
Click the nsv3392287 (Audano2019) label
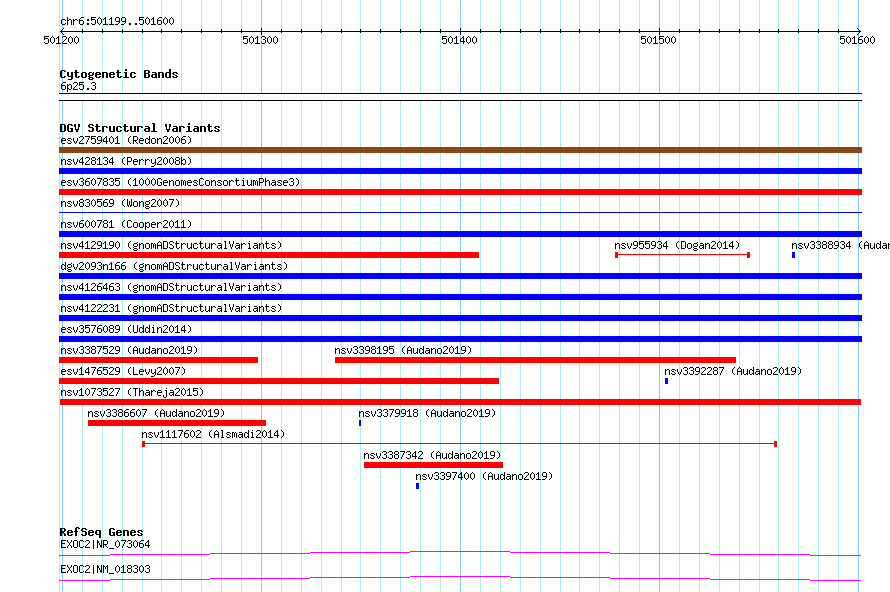click(x=733, y=371)
